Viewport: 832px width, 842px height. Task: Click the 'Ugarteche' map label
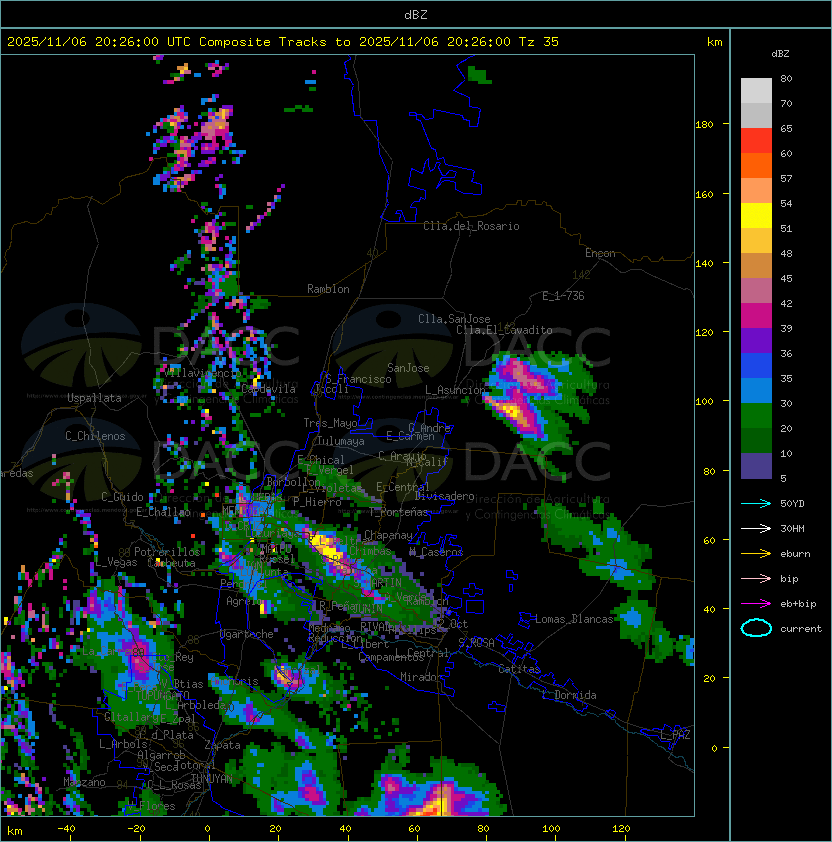pyautogui.click(x=247, y=634)
